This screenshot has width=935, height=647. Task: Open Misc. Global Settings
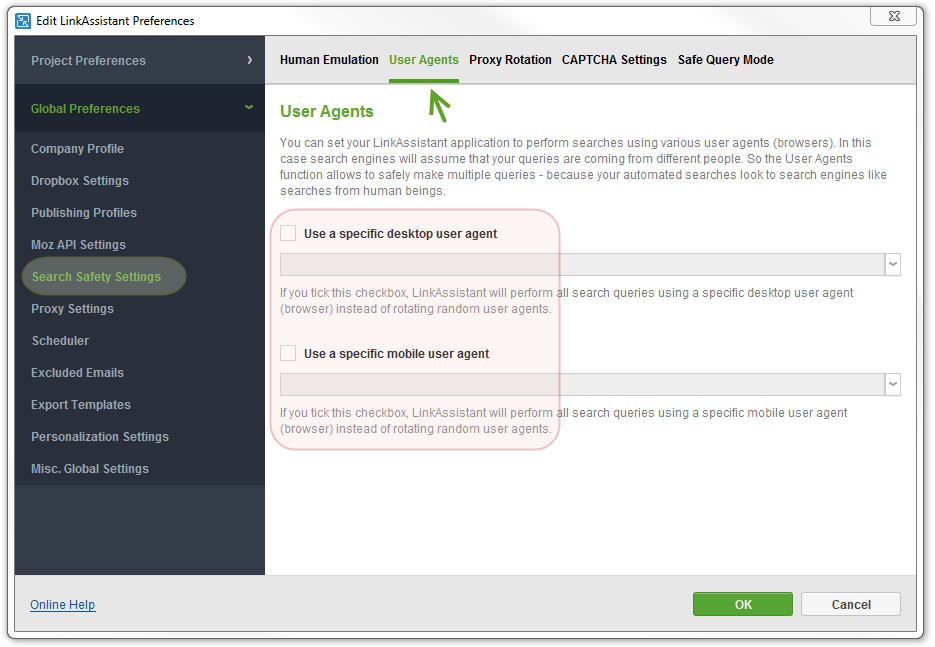point(90,469)
